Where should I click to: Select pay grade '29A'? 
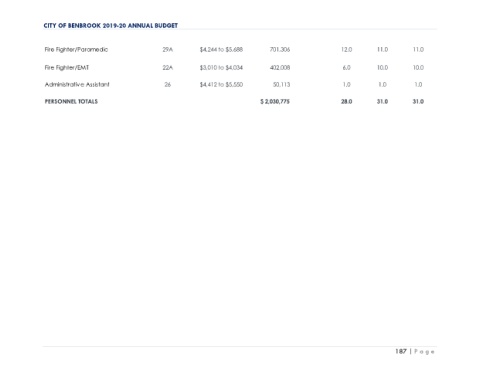(168, 50)
